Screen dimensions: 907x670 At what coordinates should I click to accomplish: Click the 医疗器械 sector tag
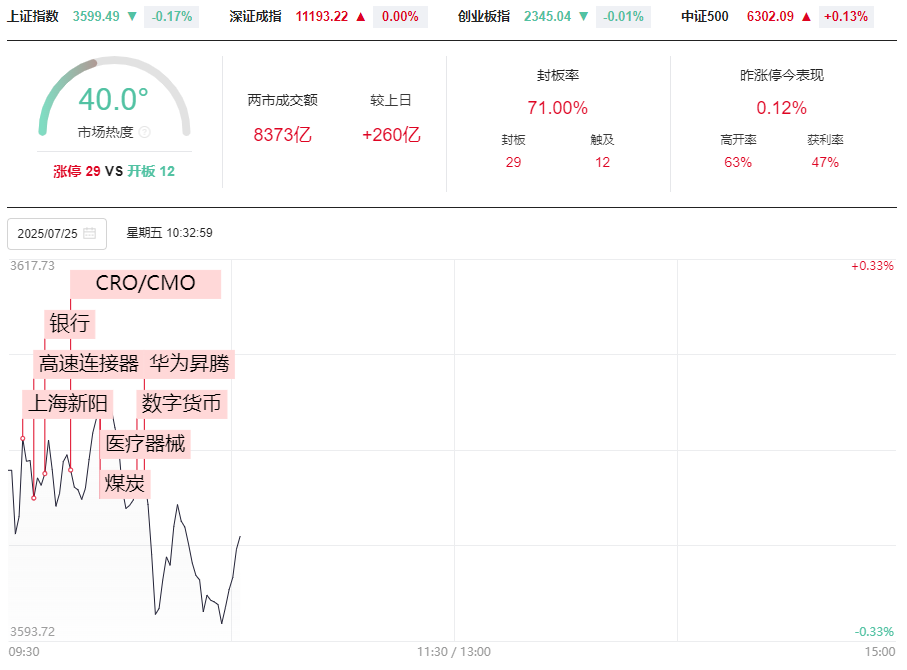pos(145,444)
